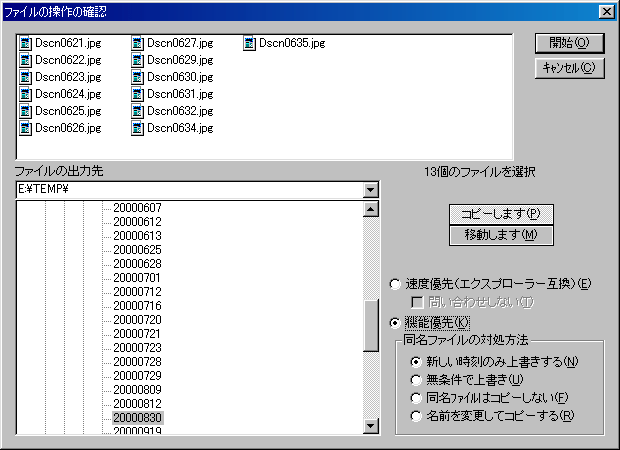620x450 pixels.
Task: Click the file name Dscn0635.jpg
Action: [x=292, y=43]
